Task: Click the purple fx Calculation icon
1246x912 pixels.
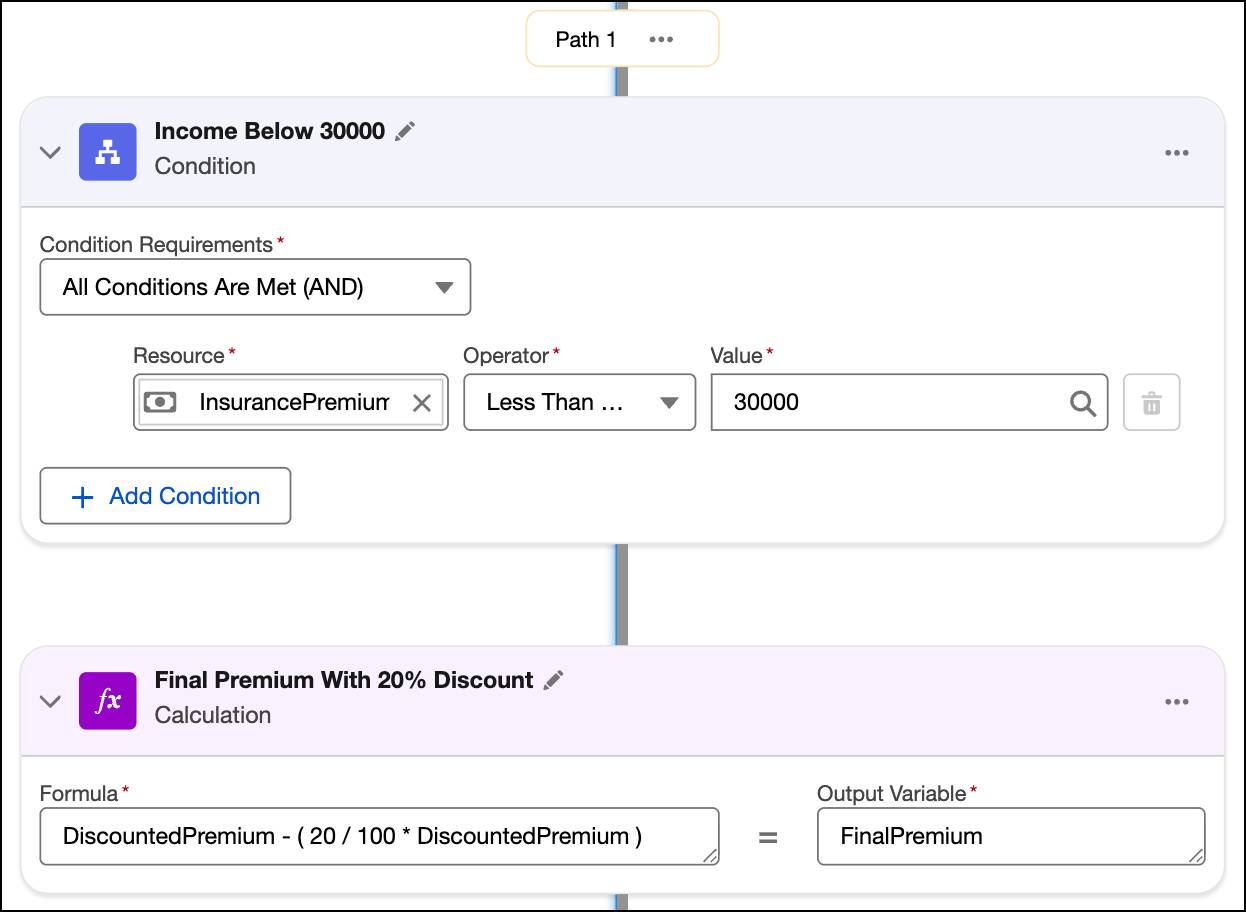Action: (107, 701)
